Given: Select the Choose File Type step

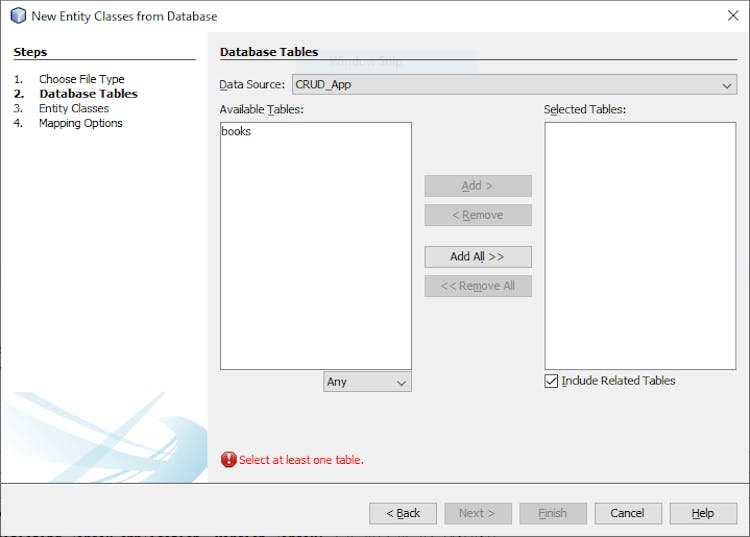Looking at the screenshot, I should click(x=81, y=79).
